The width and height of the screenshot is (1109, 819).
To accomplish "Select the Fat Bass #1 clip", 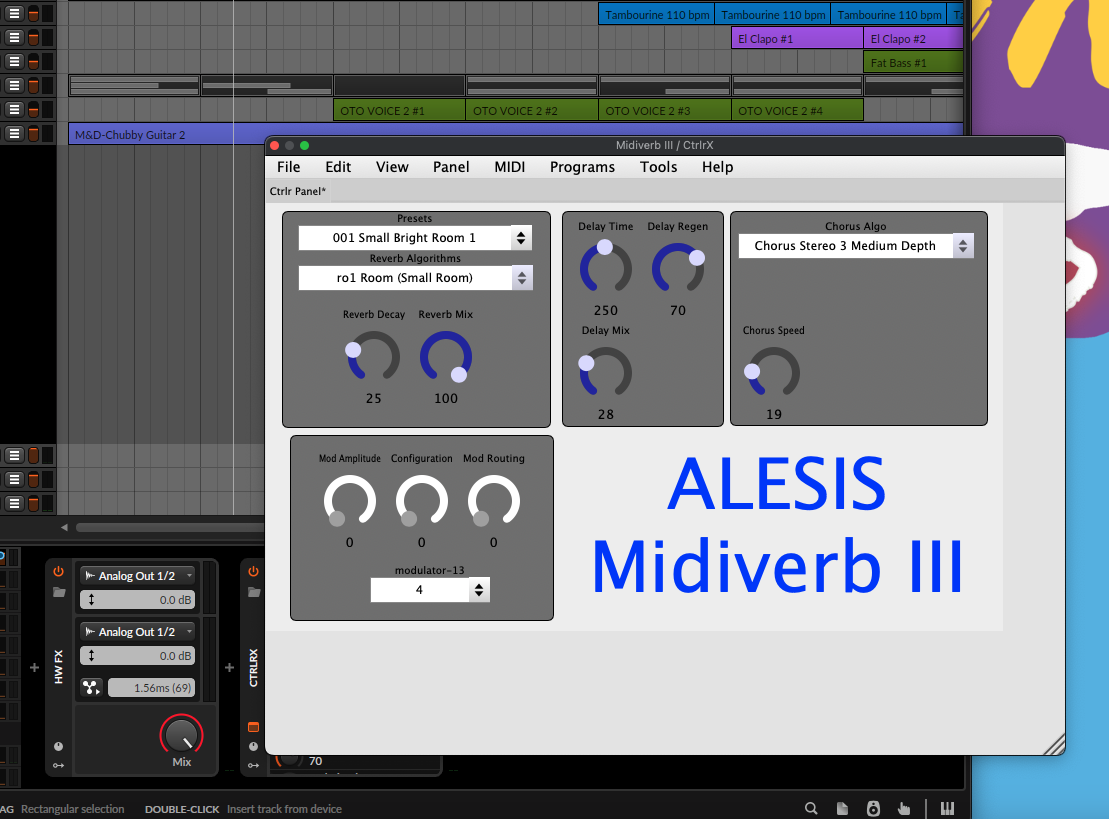I will point(913,62).
